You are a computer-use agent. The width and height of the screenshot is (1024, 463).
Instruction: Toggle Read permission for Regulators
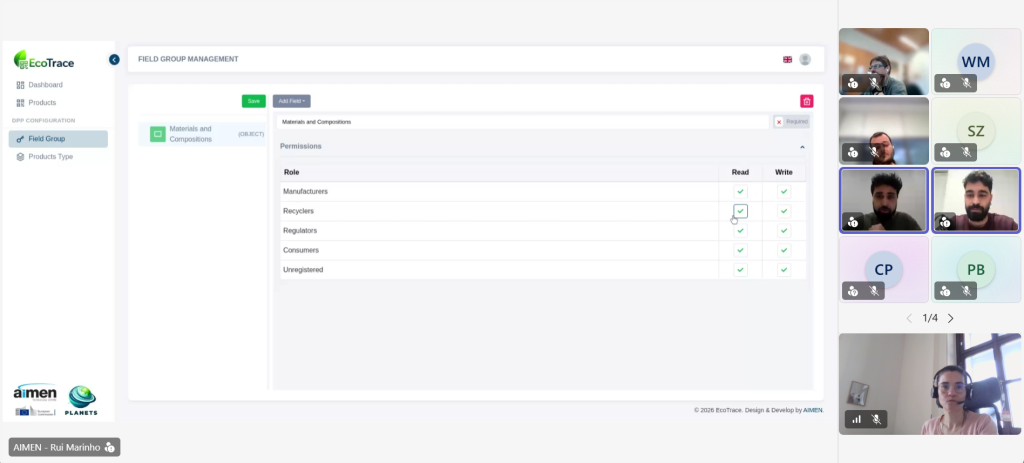click(x=740, y=231)
